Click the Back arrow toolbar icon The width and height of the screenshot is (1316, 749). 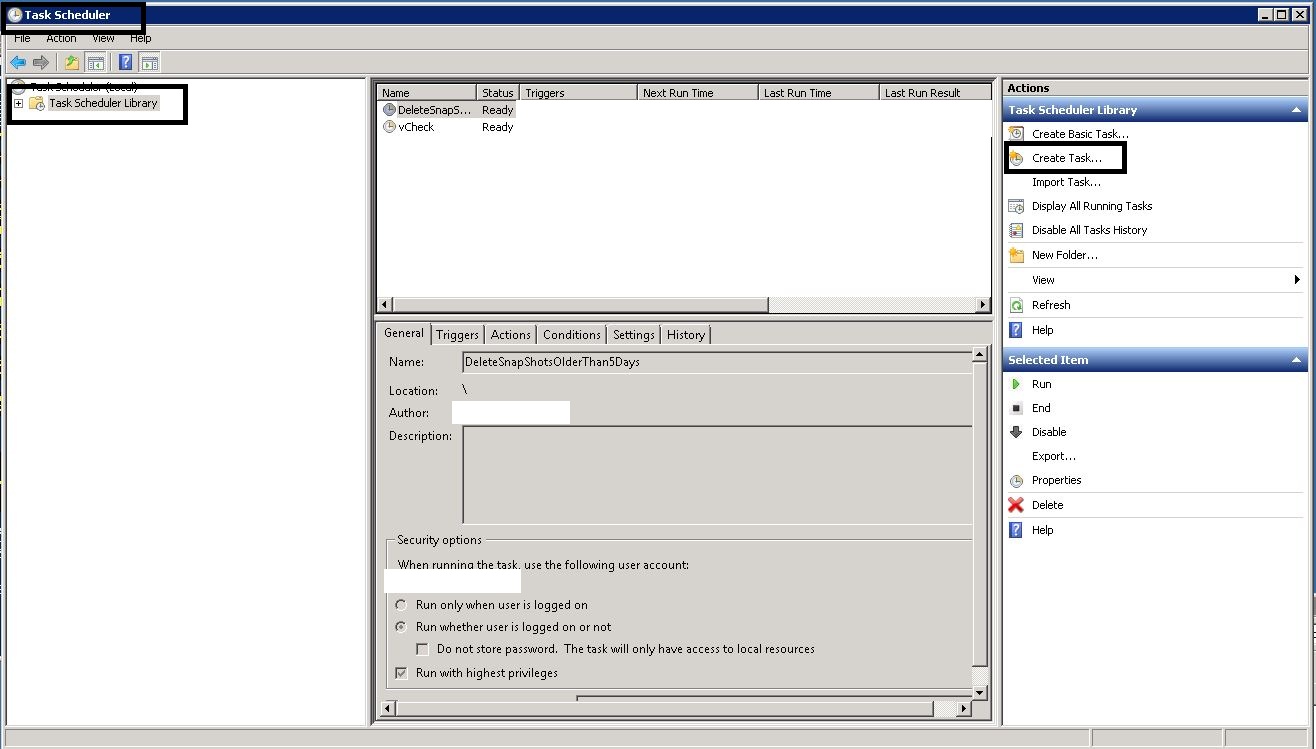(x=18, y=63)
